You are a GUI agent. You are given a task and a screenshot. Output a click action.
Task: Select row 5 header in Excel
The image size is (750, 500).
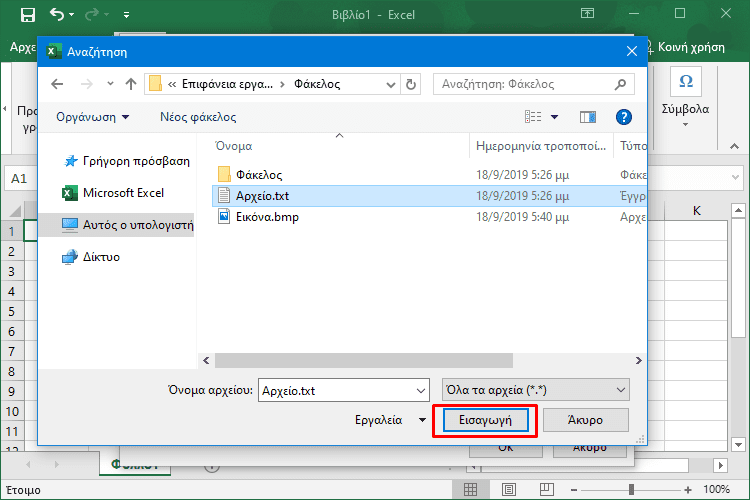tap(11, 311)
